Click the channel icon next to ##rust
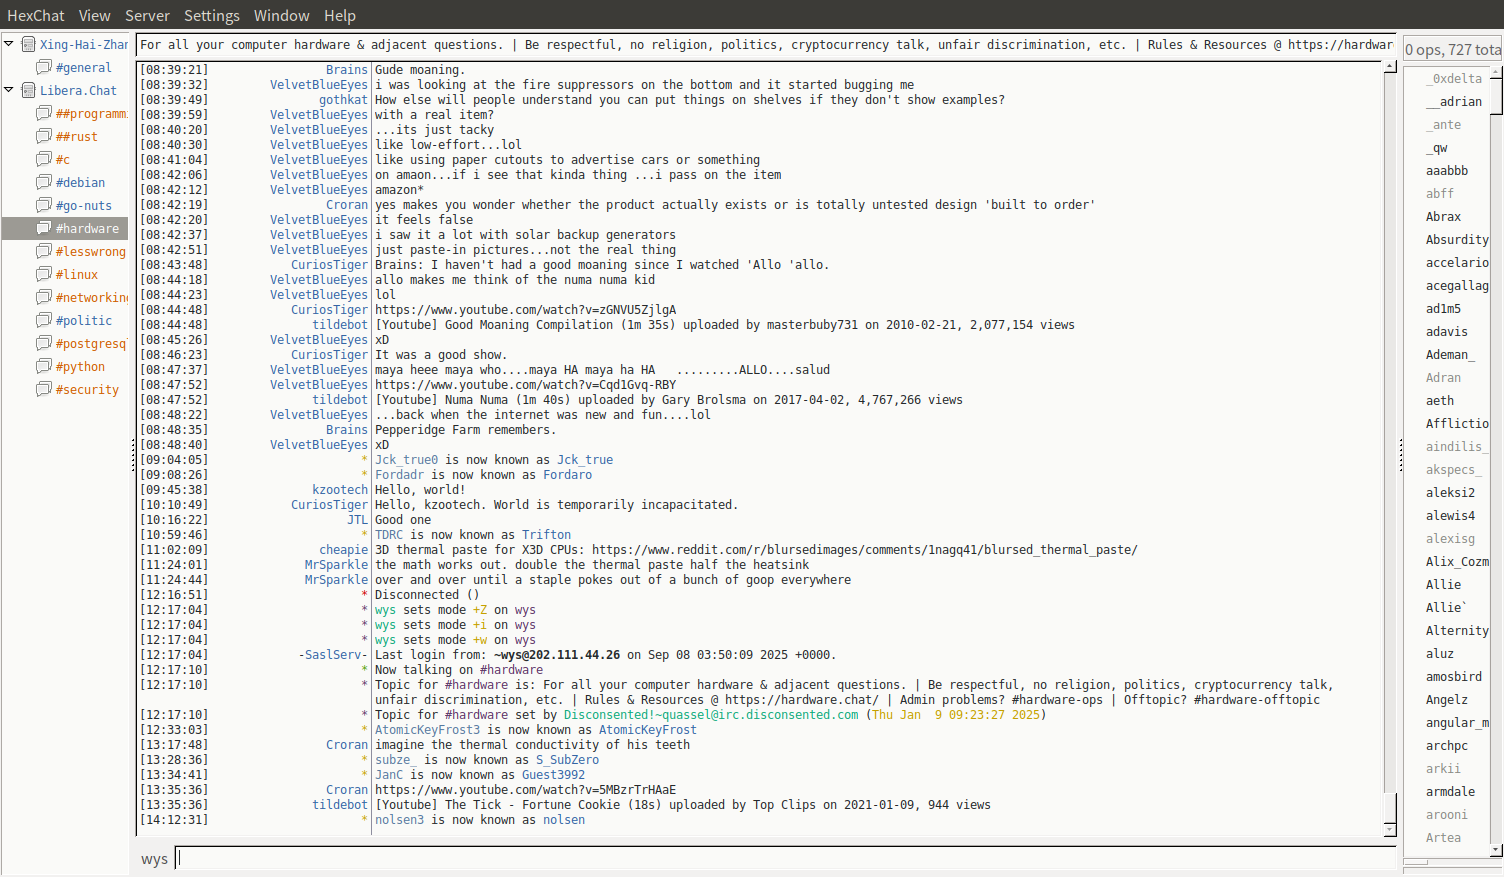 click(44, 136)
